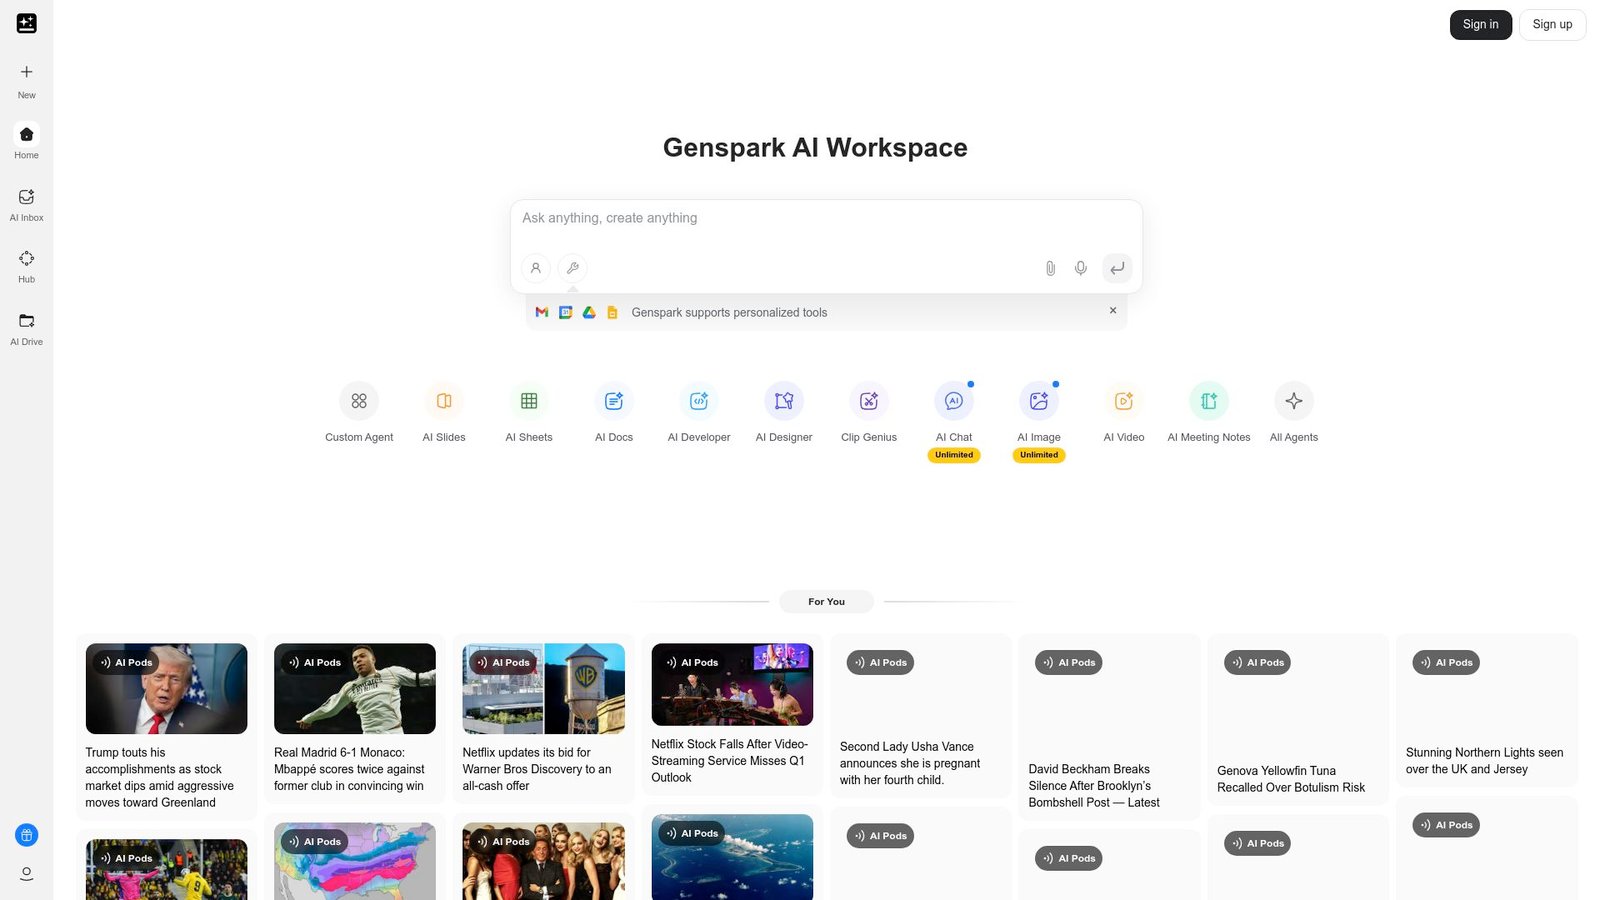
Task: Attach a file using the paperclip icon
Action: tap(1049, 268)
